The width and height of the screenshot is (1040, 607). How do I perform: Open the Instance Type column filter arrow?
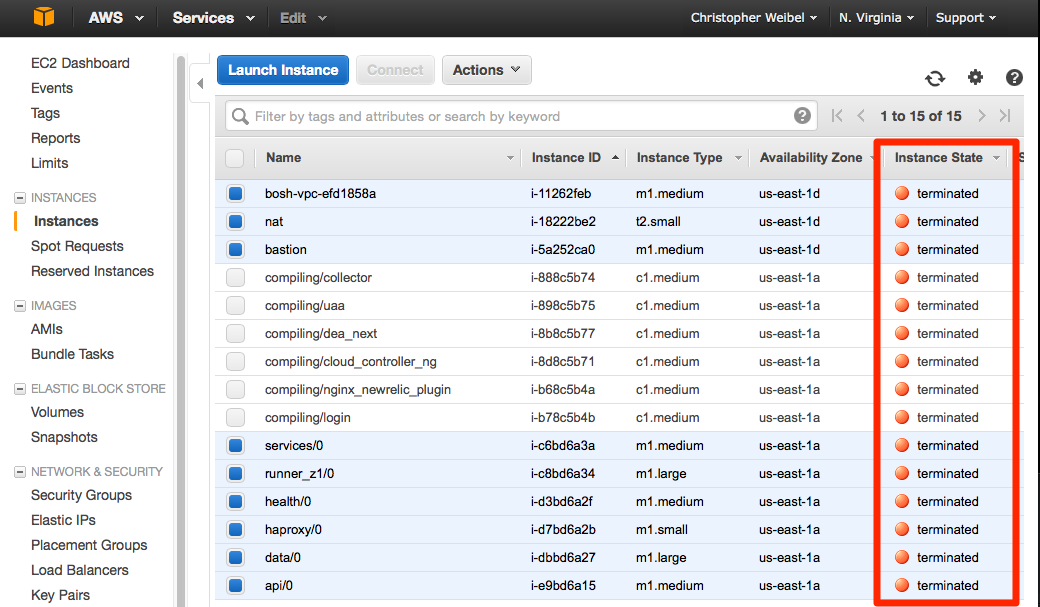pos(738,158)
